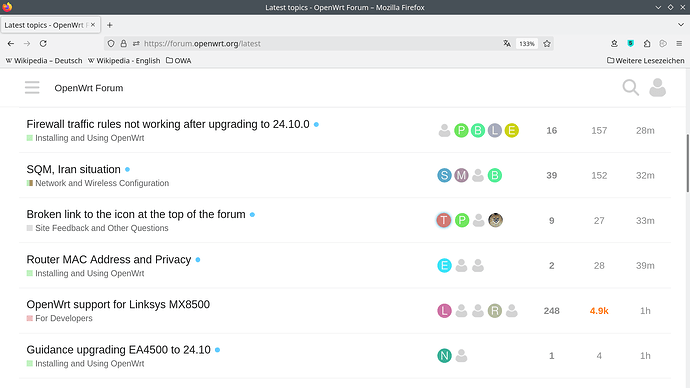Image resolution: width=690 pixels, height=388 pixels.
Task: Click the bear avatar in Broken link topic
Action: pos(495,220)
